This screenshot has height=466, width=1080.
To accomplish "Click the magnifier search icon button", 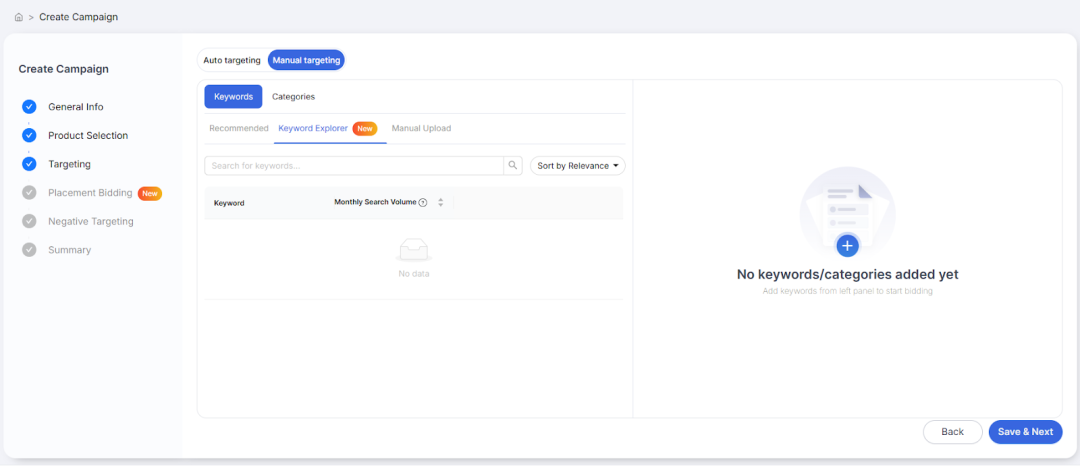I will 512,166.
